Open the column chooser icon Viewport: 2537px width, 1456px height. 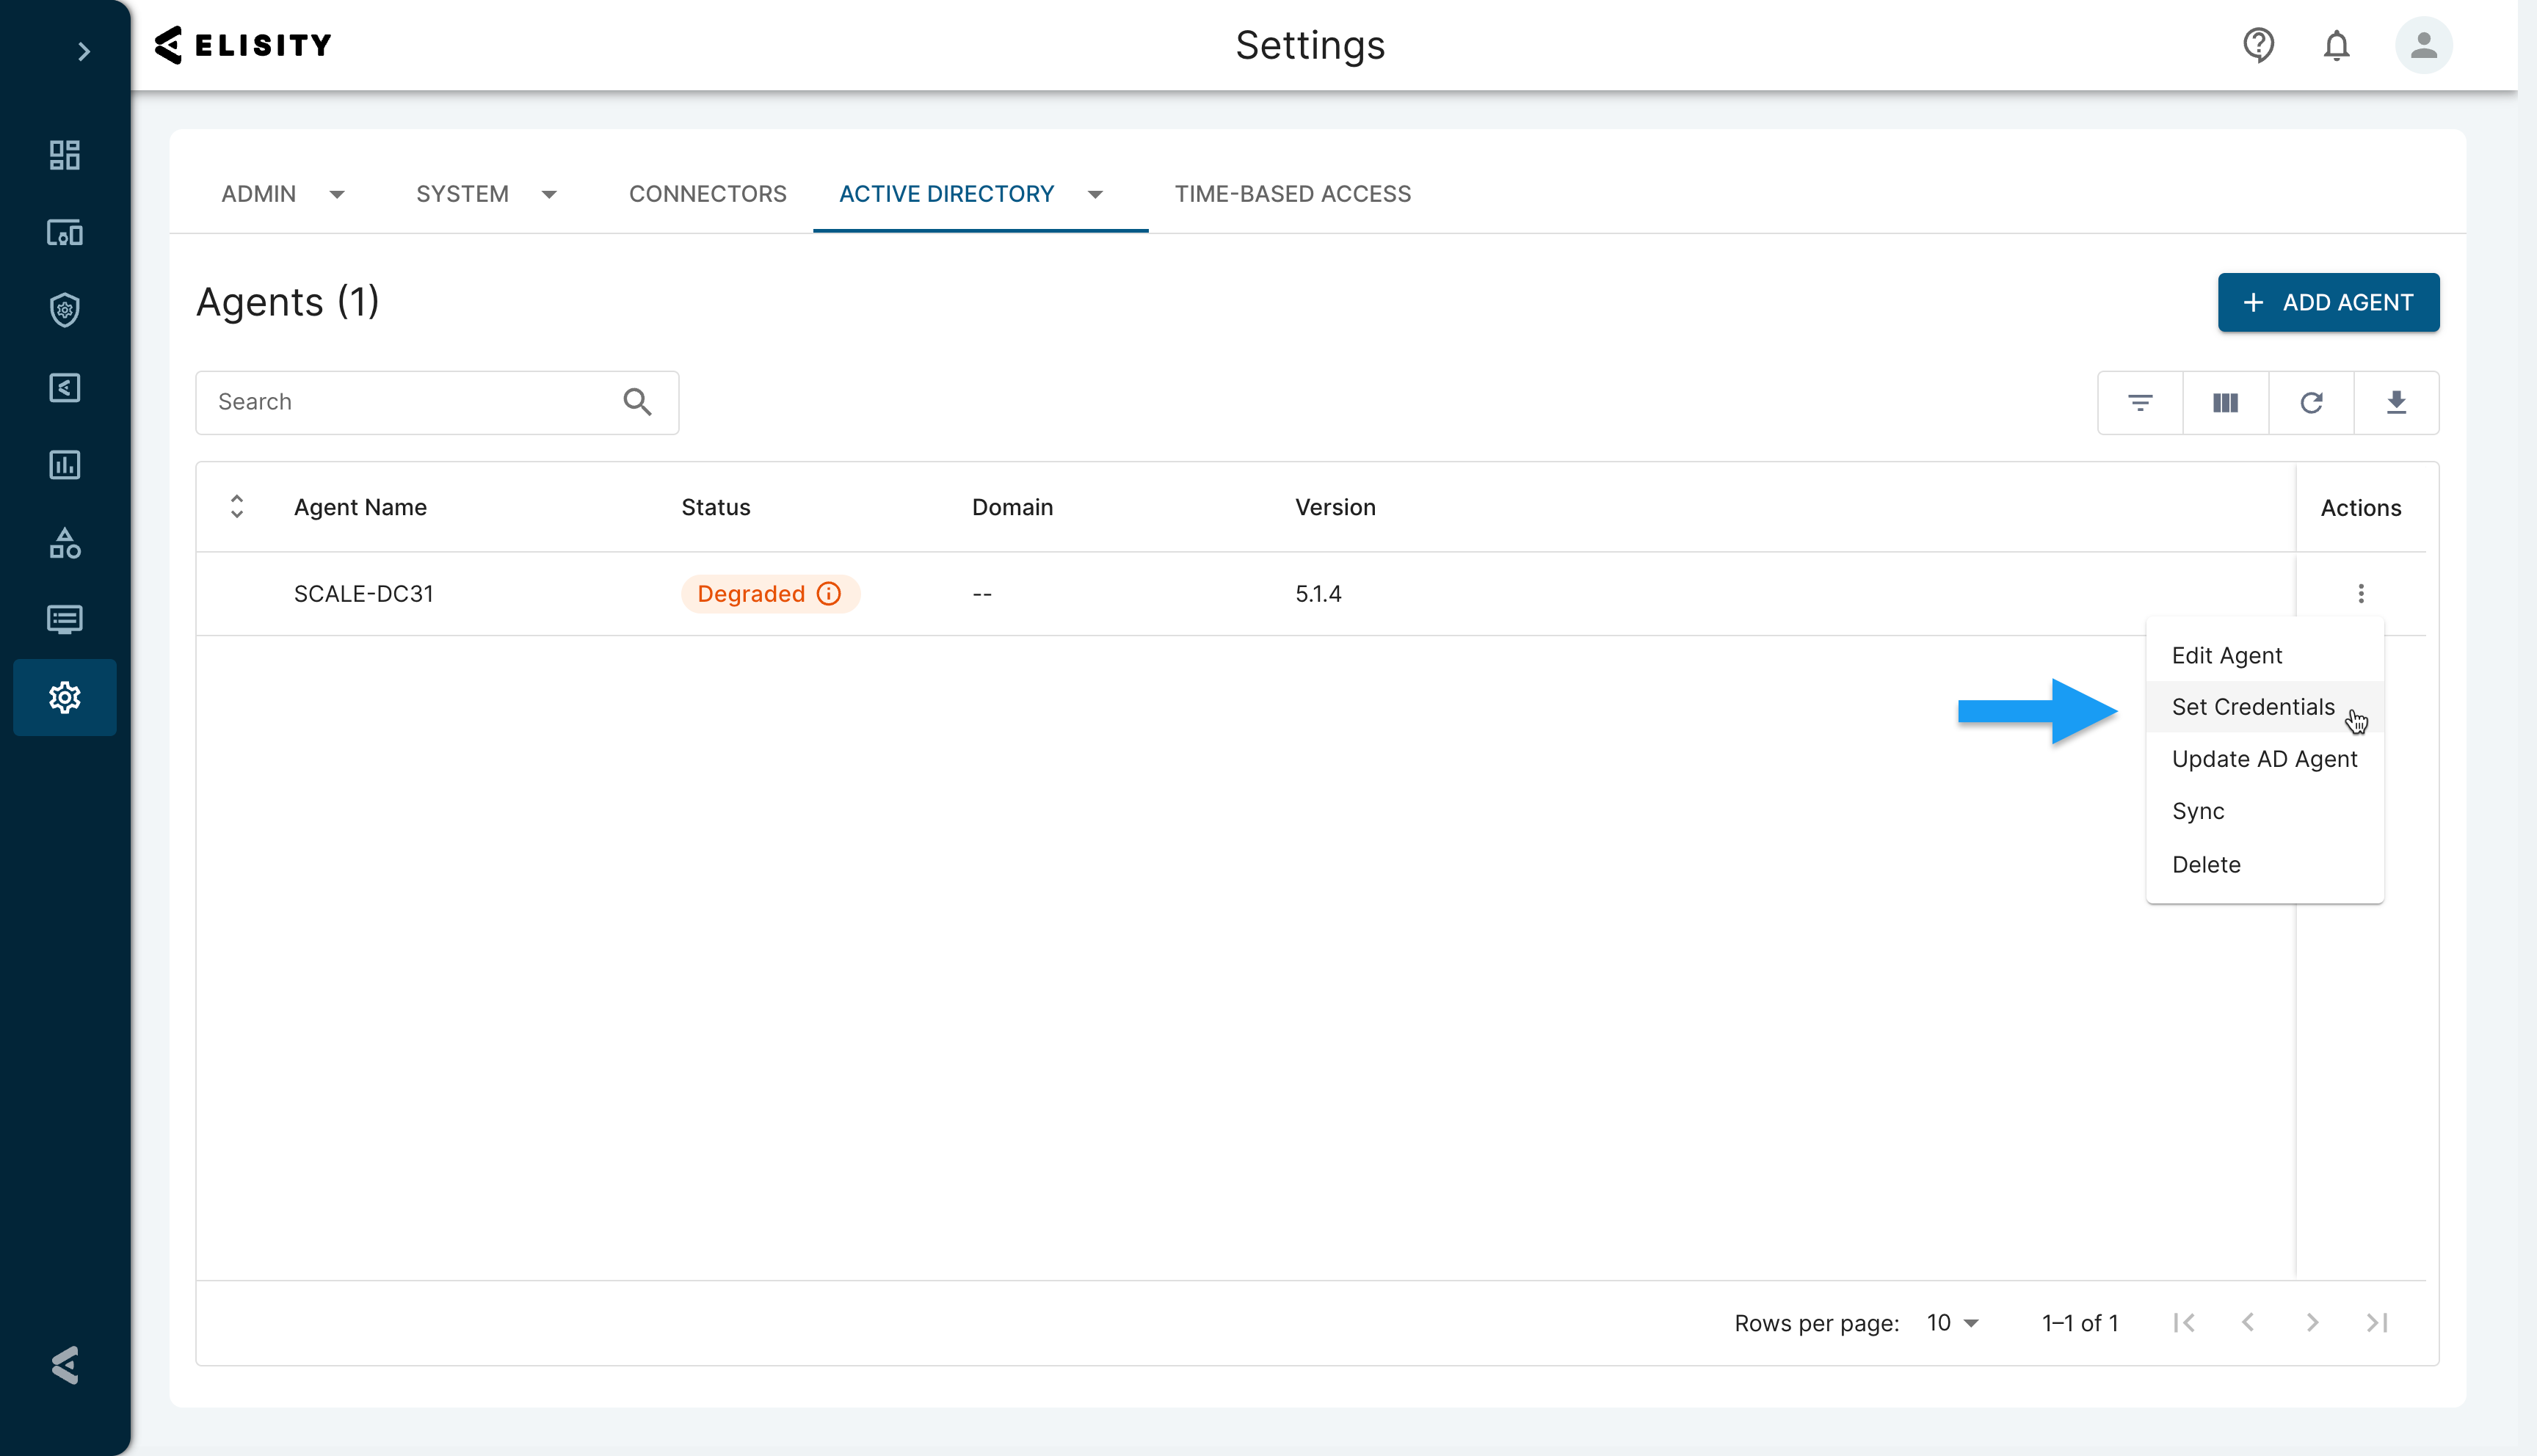pos(2226,402)
